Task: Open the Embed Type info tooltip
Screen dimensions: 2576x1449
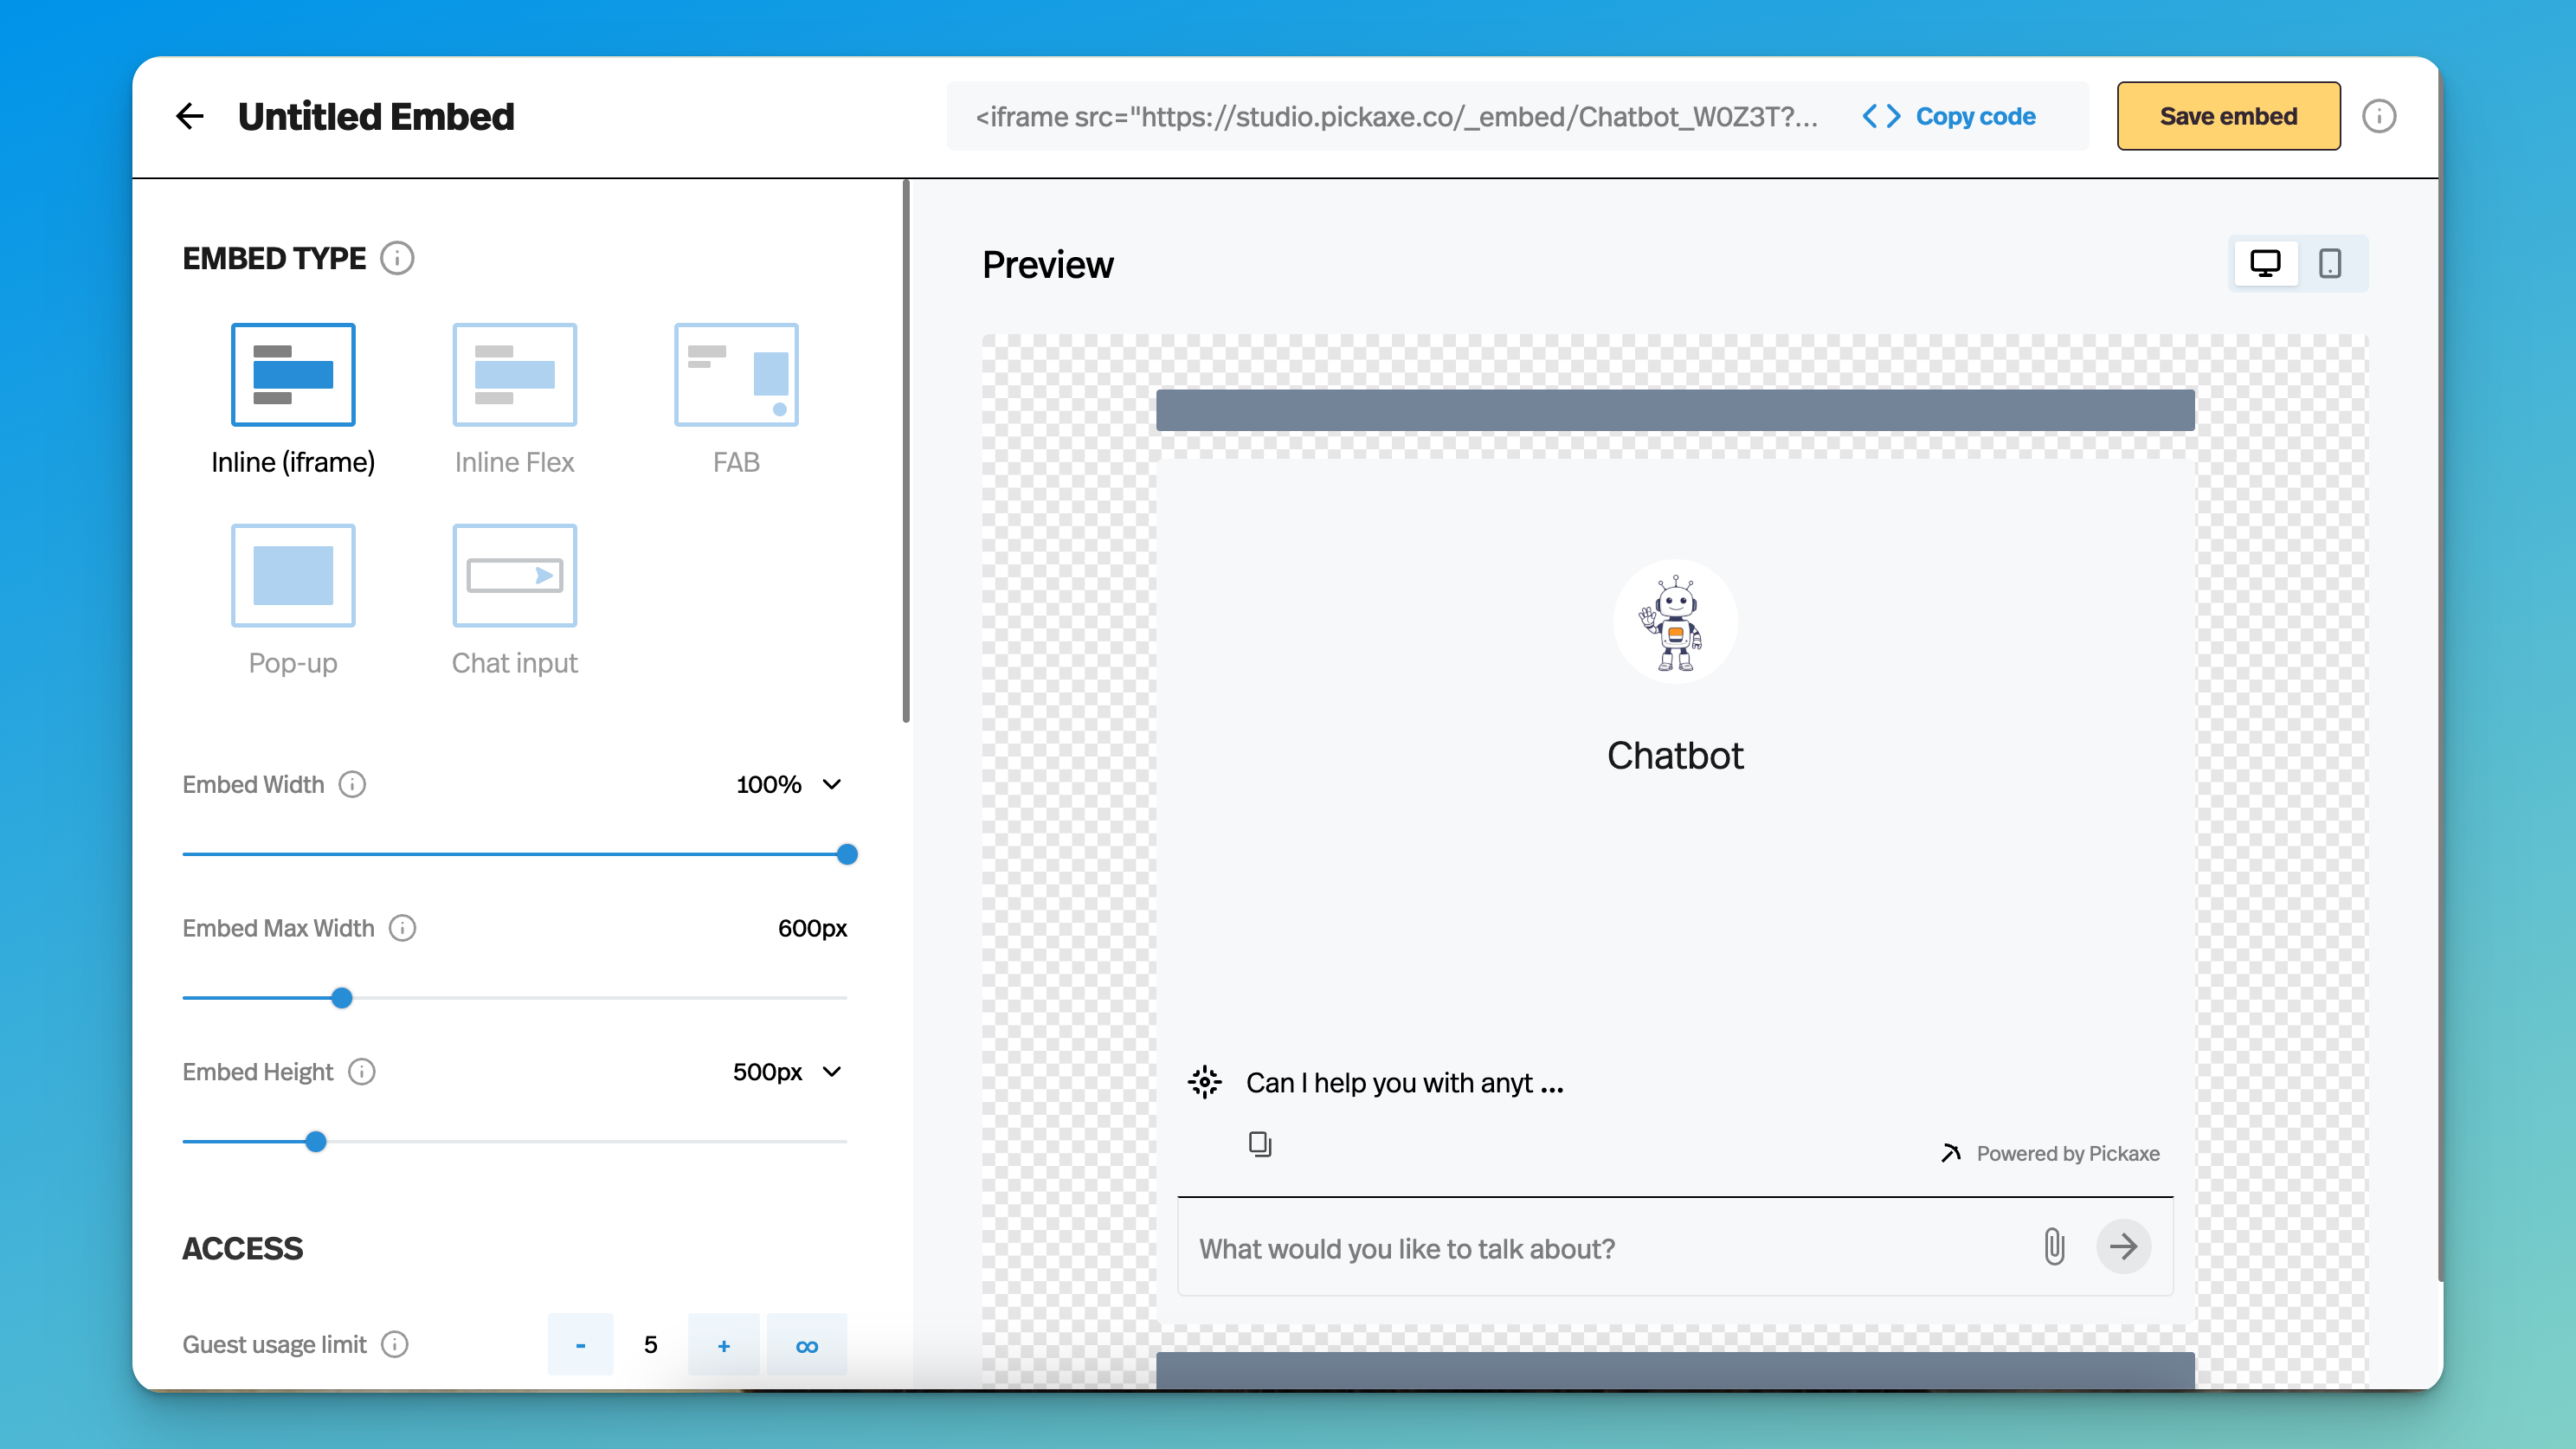Action: point(397,258)
